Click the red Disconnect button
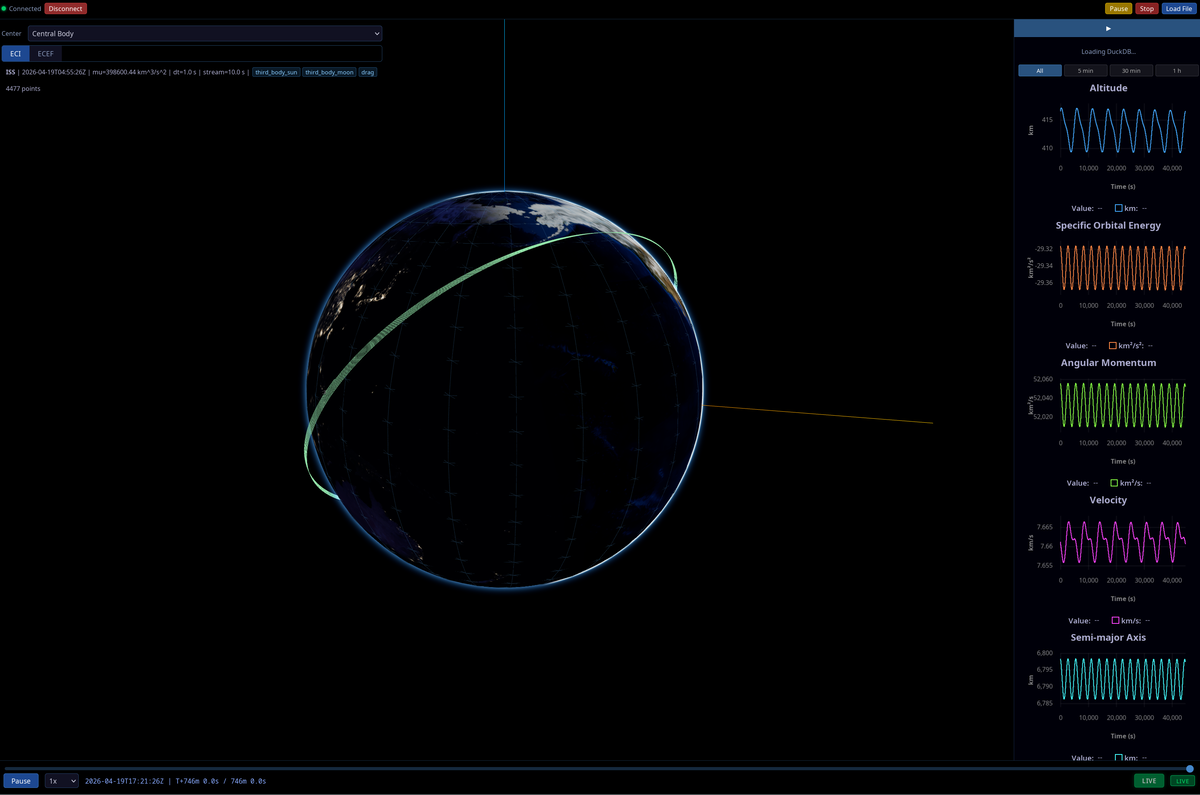Screen dimensions: 1200x795 click(65, 8)
